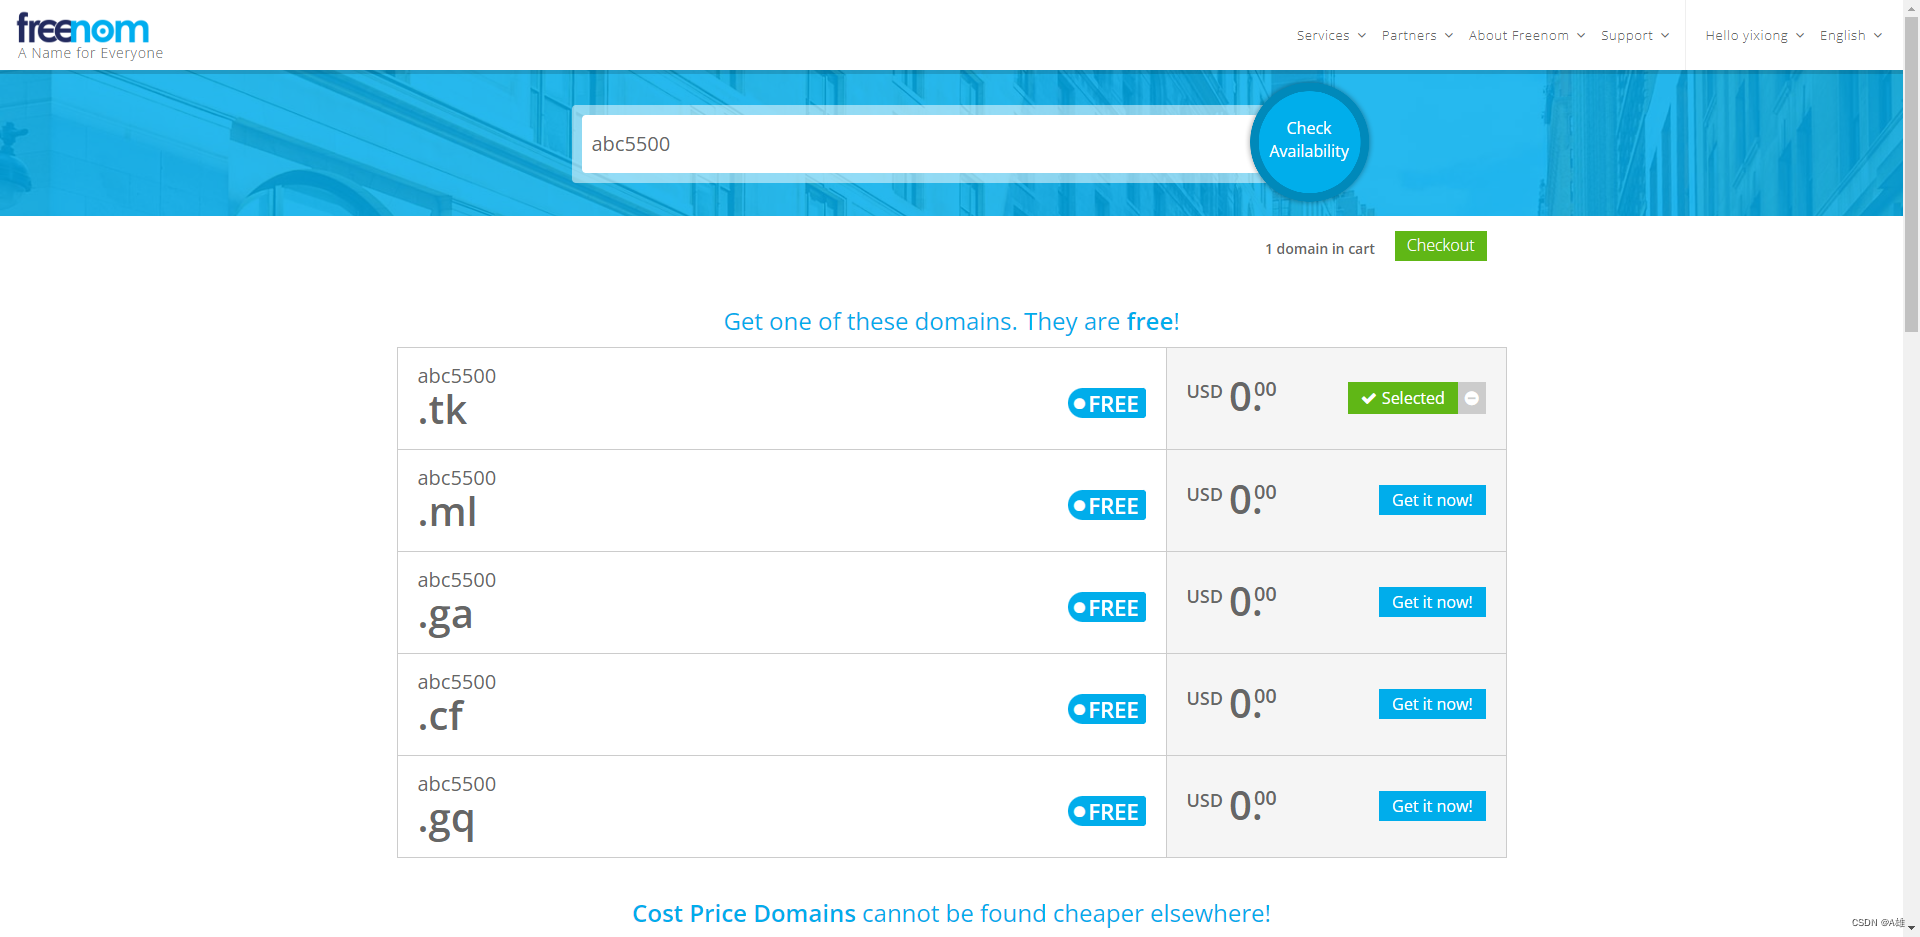This screenshot has height=937, width=1920.
Task: Open the Partners dropdown menu
Action: click(x=1417, y=35)
